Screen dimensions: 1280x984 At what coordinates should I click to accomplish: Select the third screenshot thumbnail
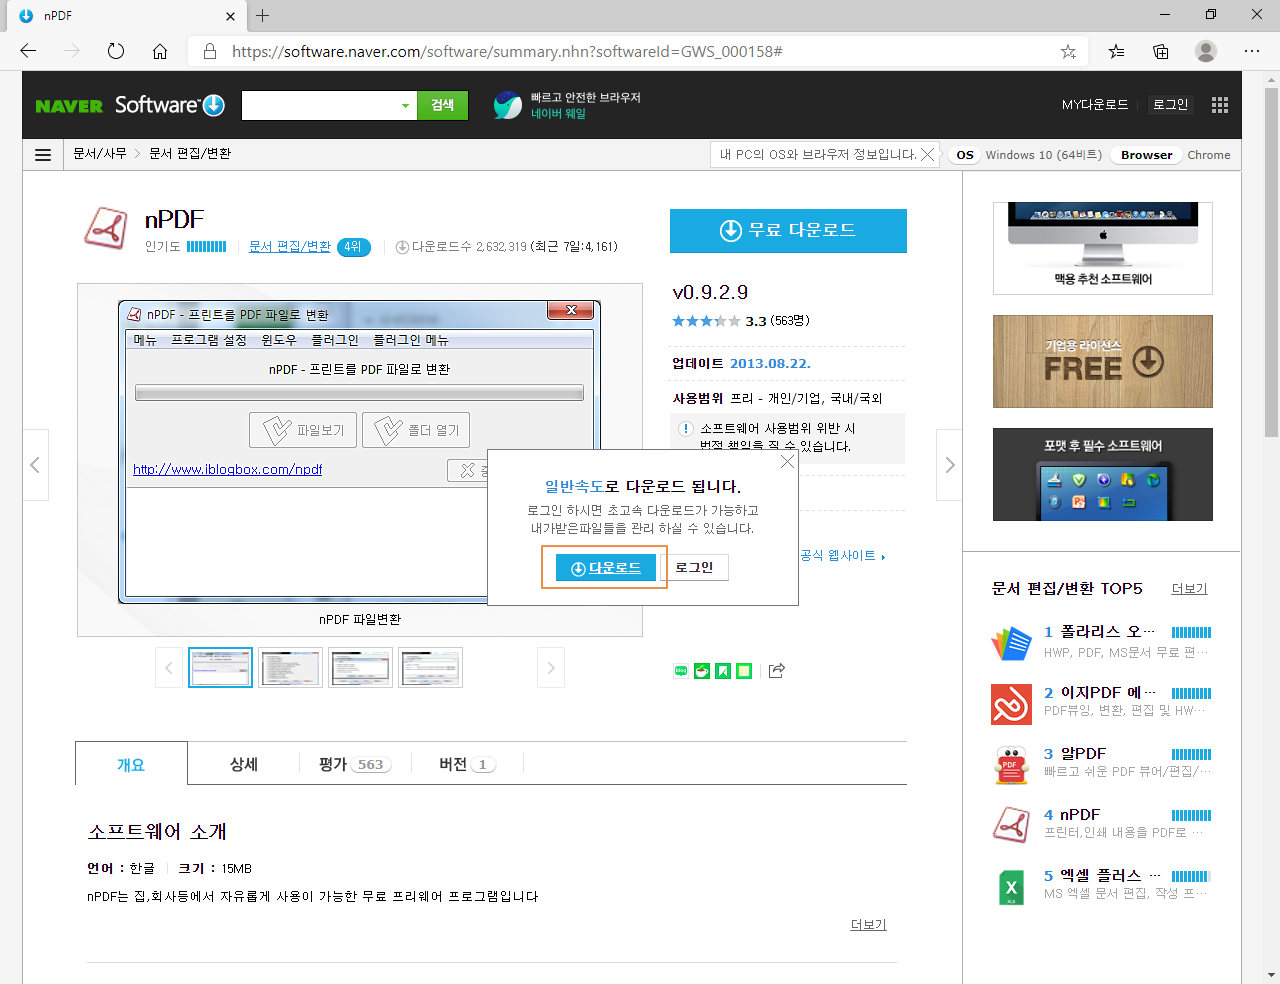pos(360,668)
